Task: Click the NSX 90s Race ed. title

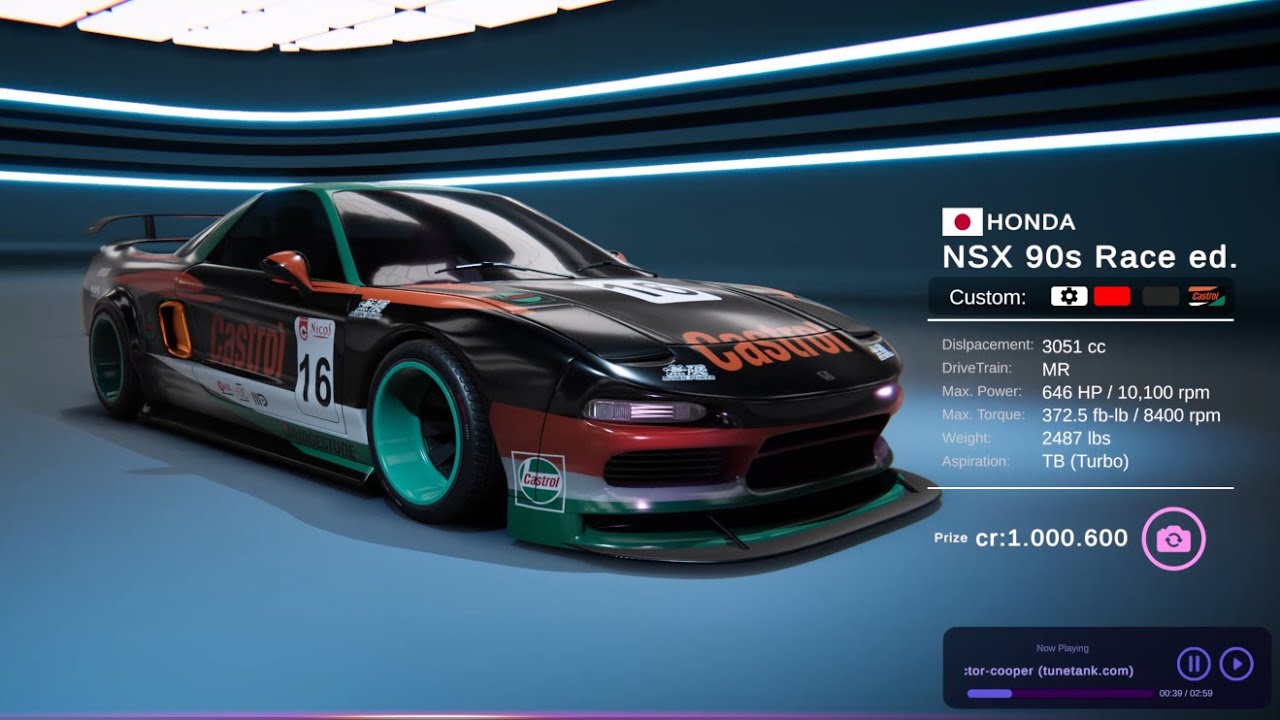Action: click(x=1090, y=257)
